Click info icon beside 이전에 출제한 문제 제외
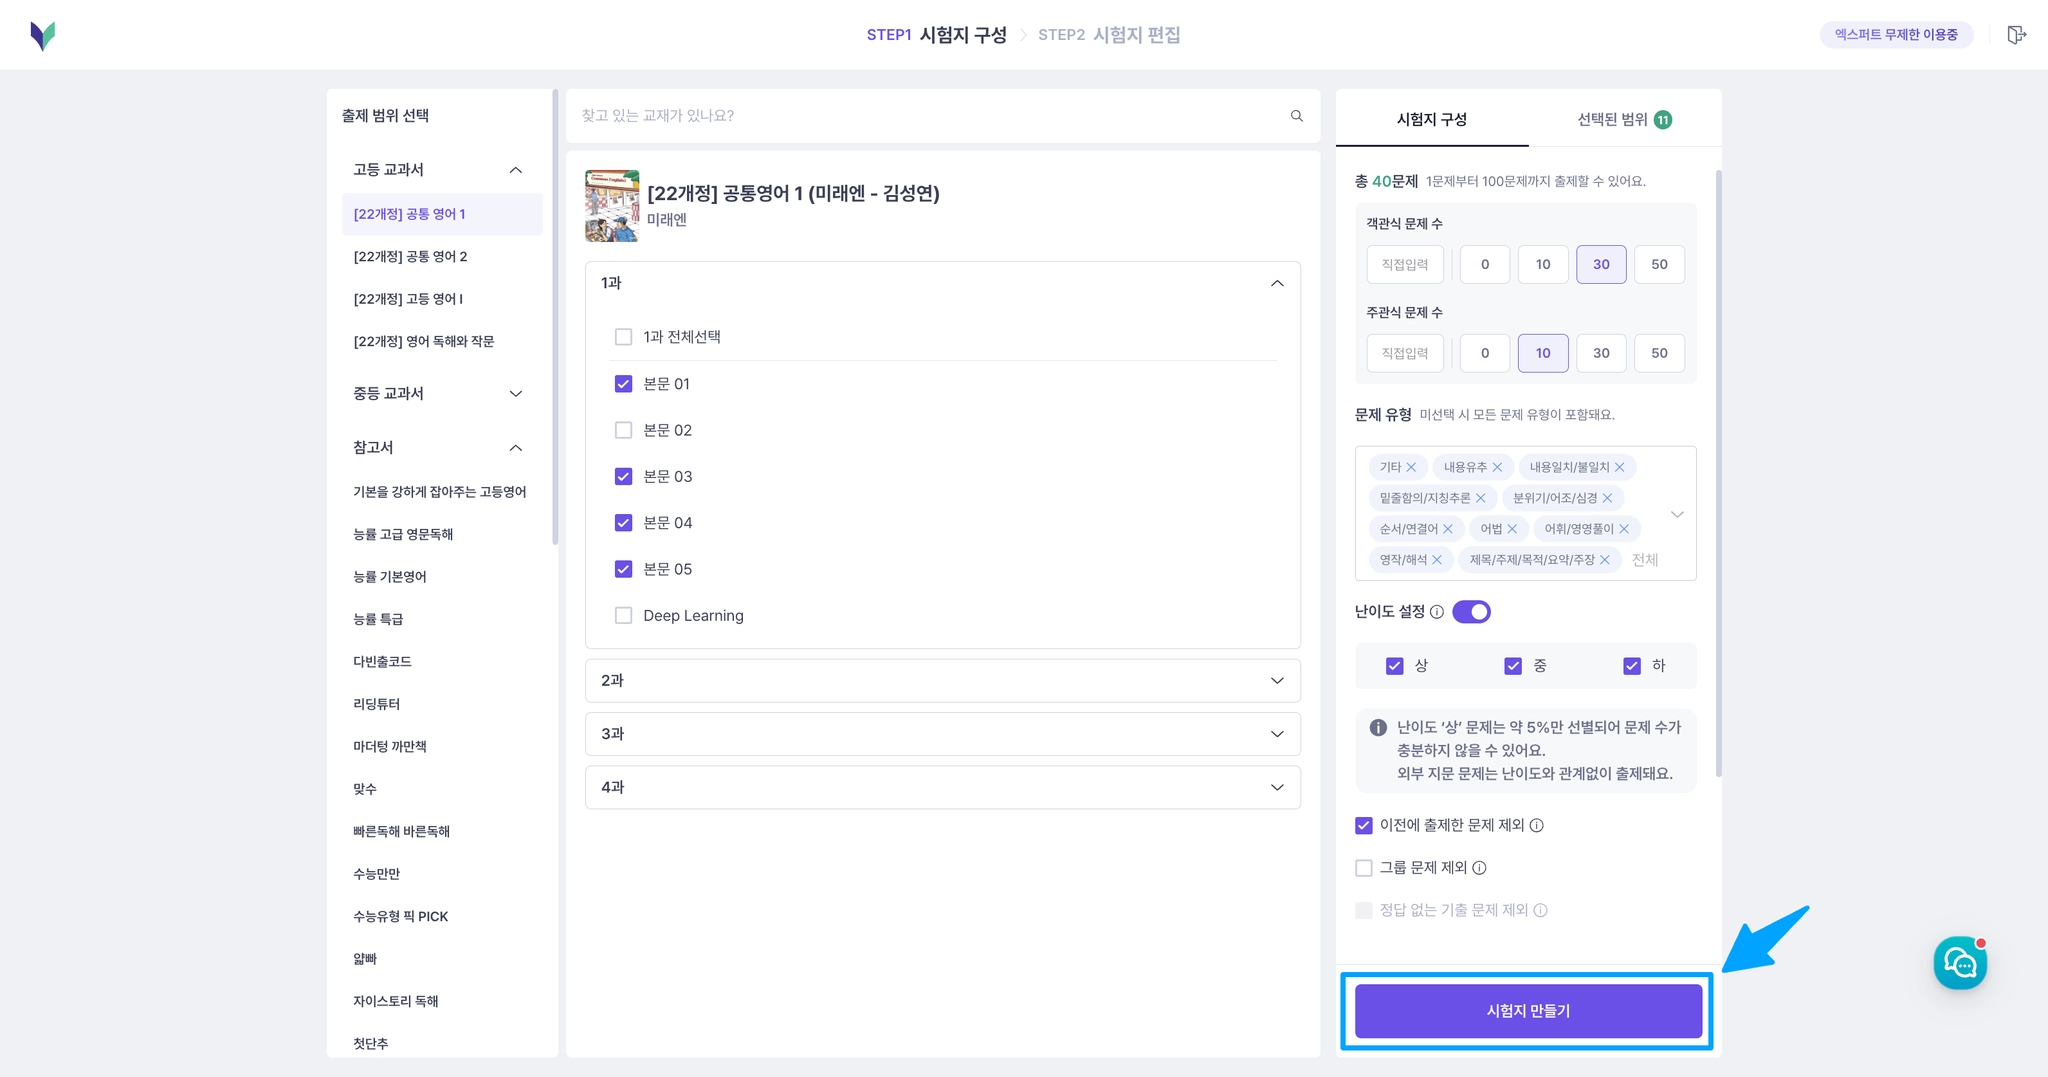Screen dimensions: 2048x1077 (x=1537, y=825)
